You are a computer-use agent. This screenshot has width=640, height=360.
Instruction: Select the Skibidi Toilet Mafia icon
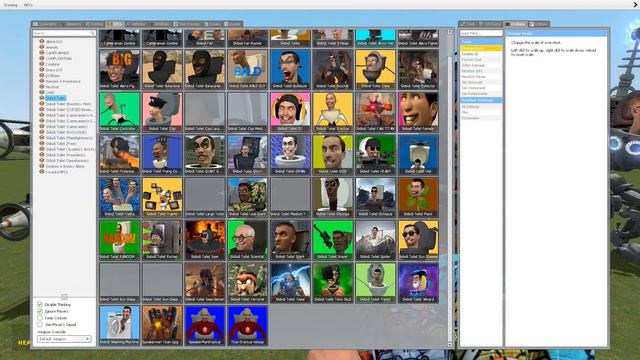120,198
